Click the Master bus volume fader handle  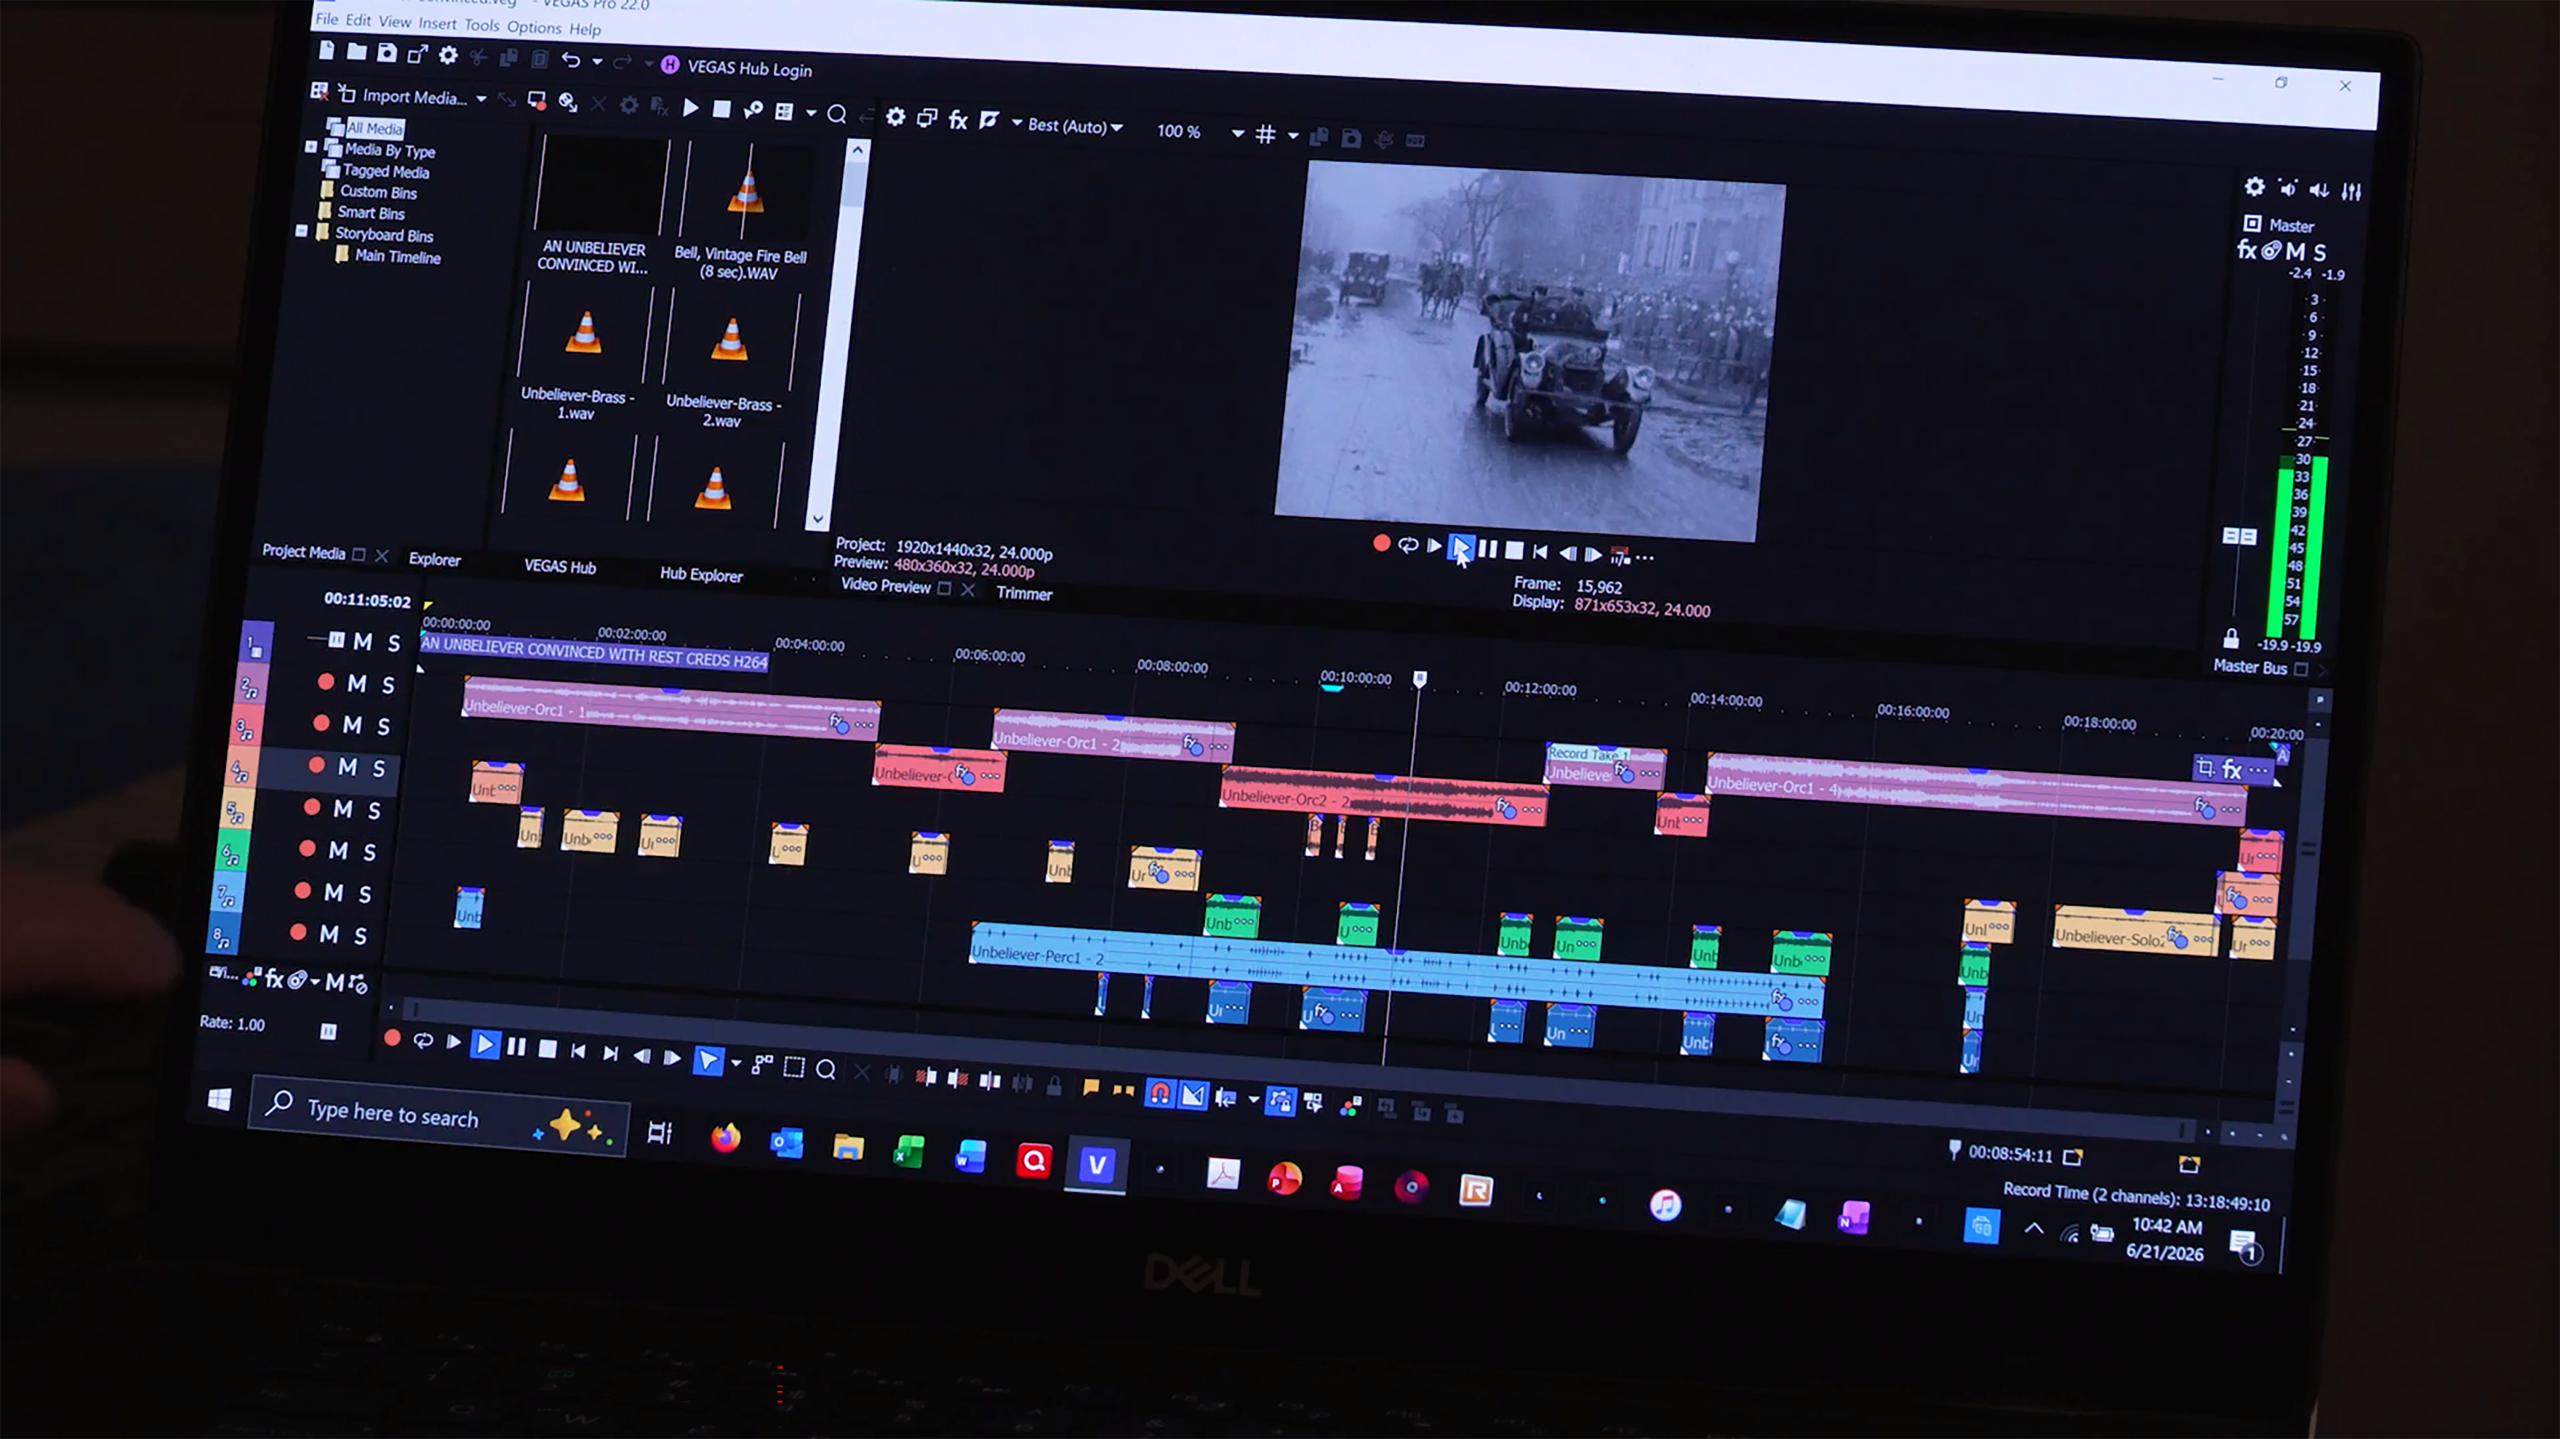click(2238, 536)
